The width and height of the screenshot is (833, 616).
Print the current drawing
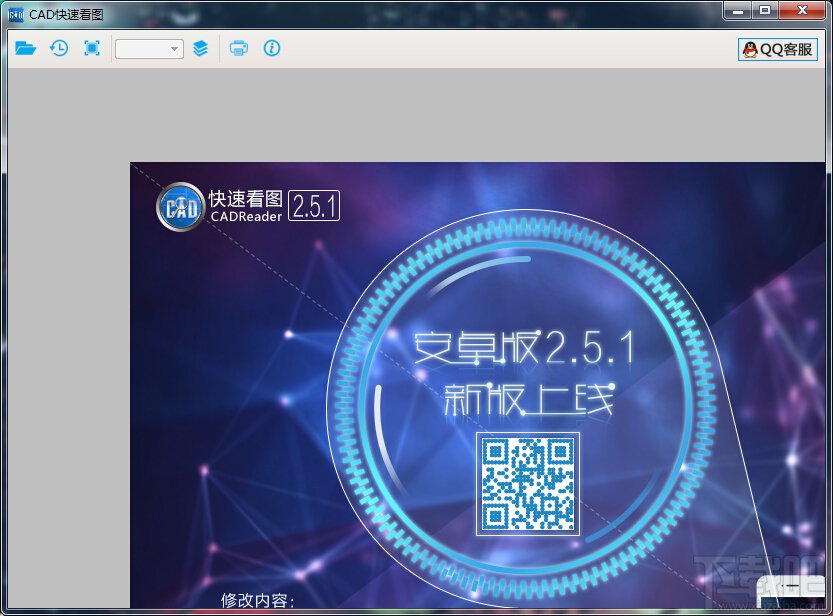coord(239,48)
